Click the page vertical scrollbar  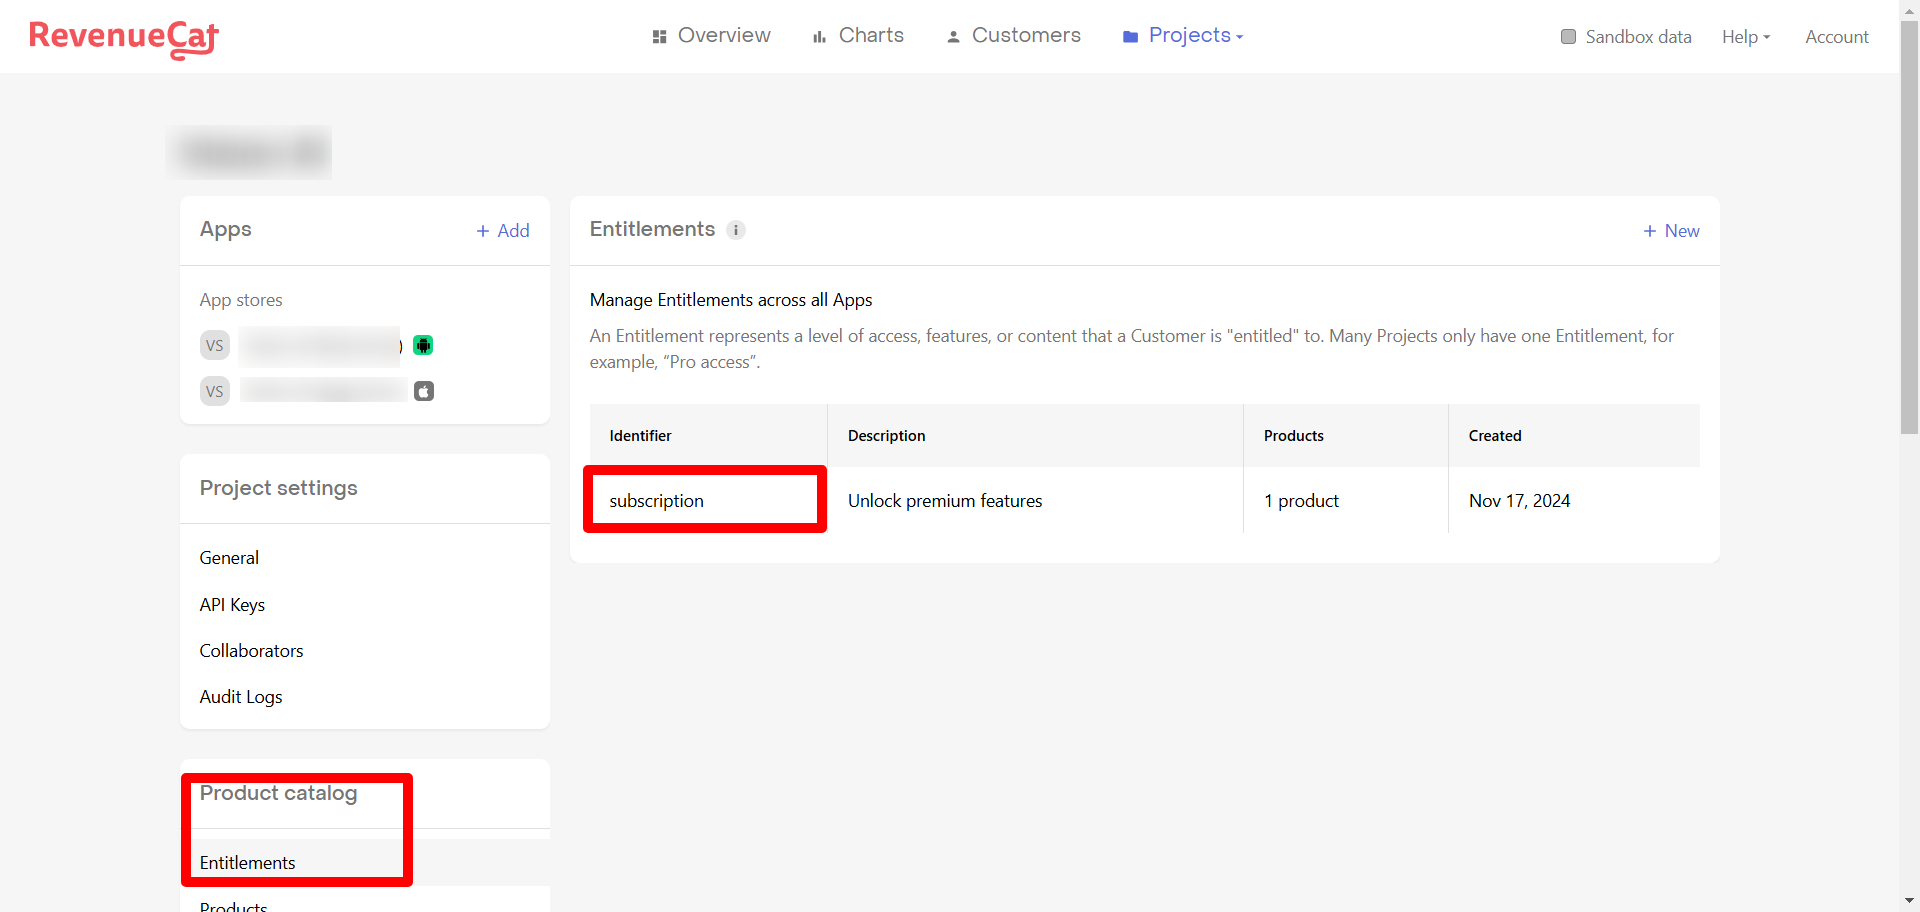[x=1909, y=230]
